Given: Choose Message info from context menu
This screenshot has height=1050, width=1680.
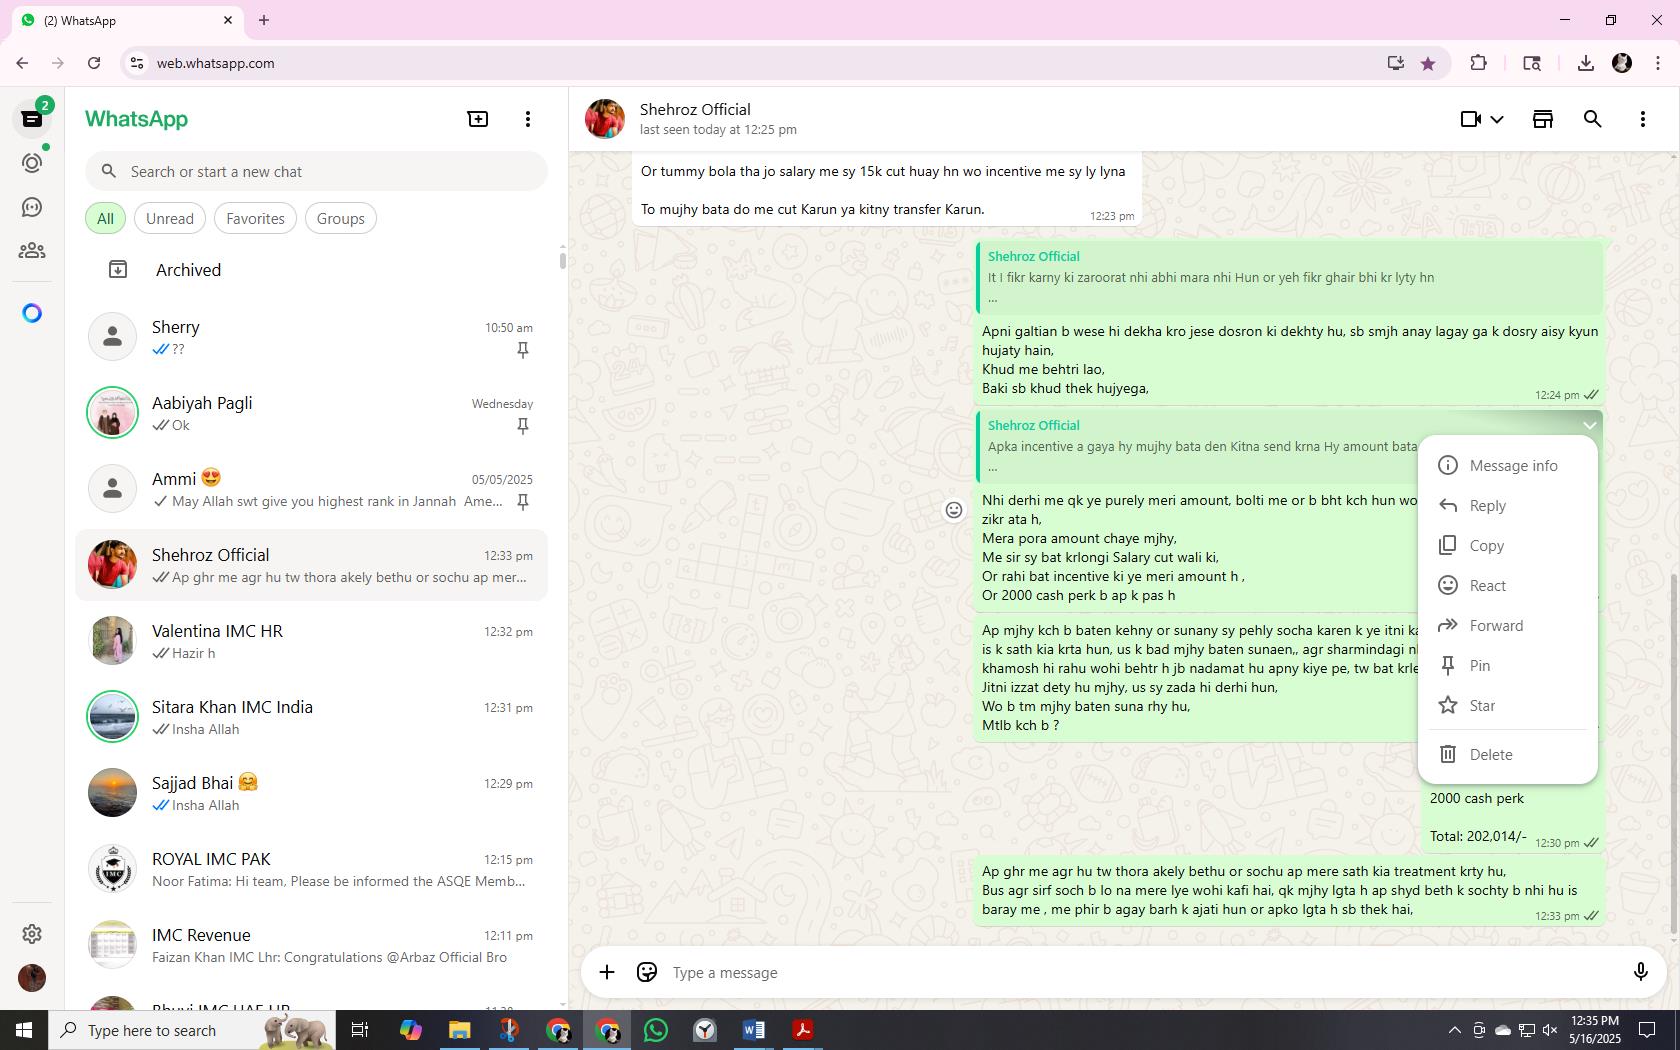Looking at the screenshot, I should tap(1507, 466).
